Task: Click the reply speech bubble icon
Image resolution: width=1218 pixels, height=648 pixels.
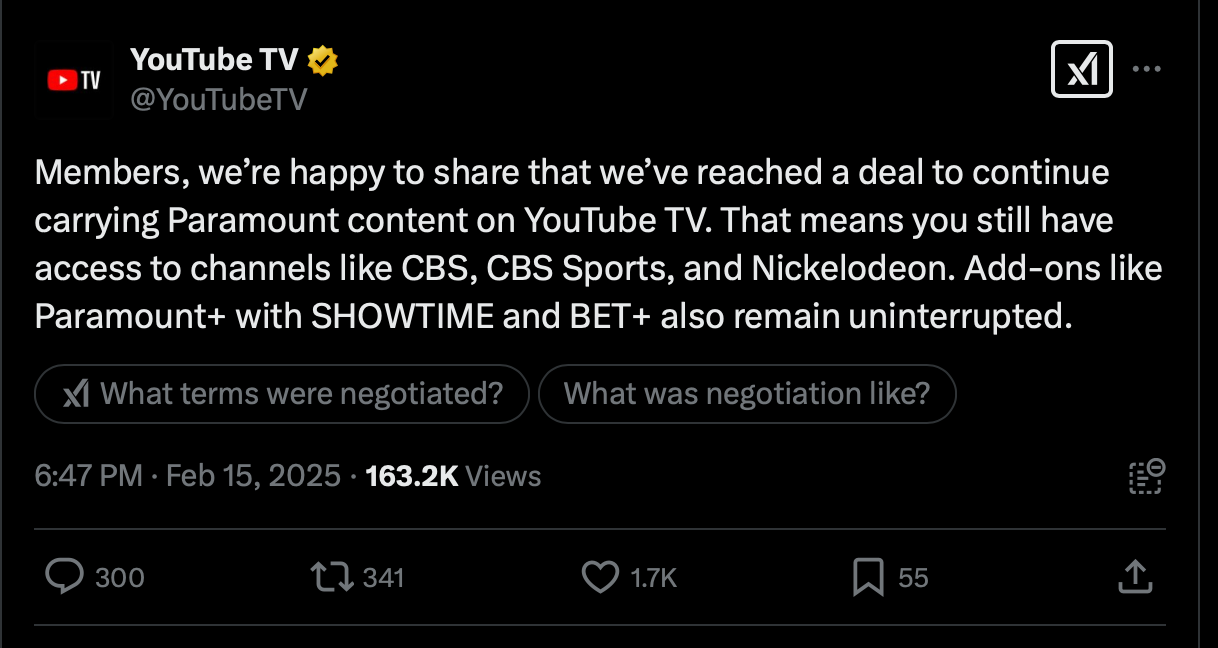Action: [66, 577]
